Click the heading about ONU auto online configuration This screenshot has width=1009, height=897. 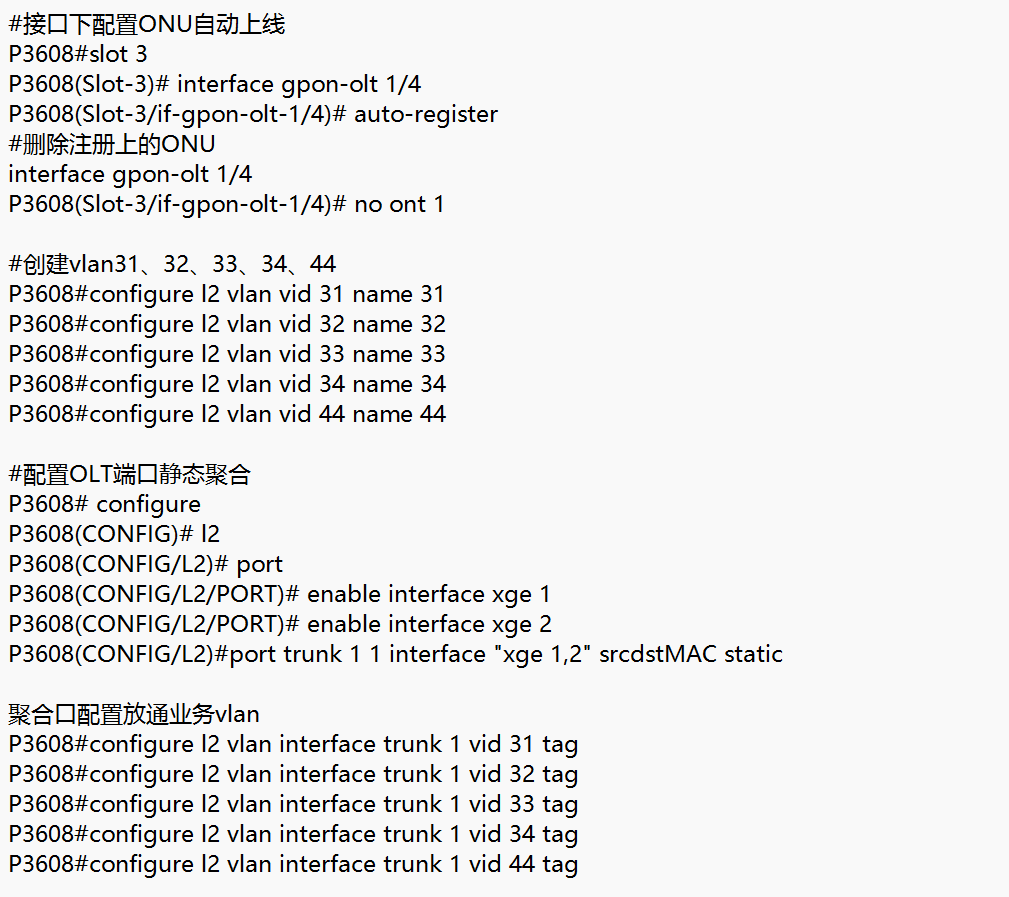pos(146,24)
